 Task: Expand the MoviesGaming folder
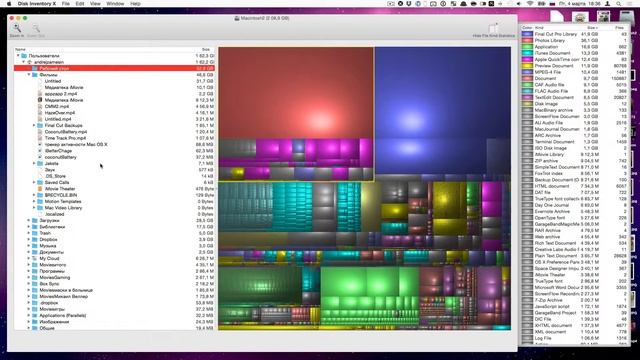29,278
